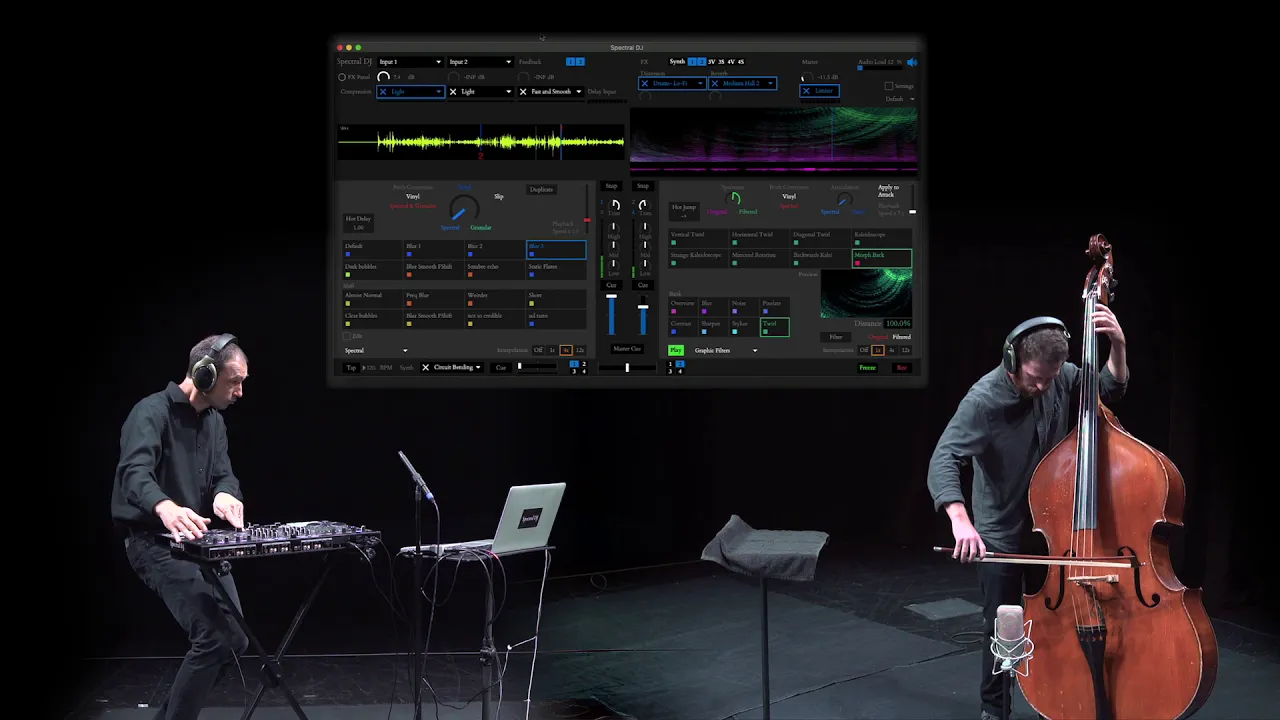Click the X icon beside Medium Hall reverb
The width and height of the screenshot is (1280, 720).
715,83
